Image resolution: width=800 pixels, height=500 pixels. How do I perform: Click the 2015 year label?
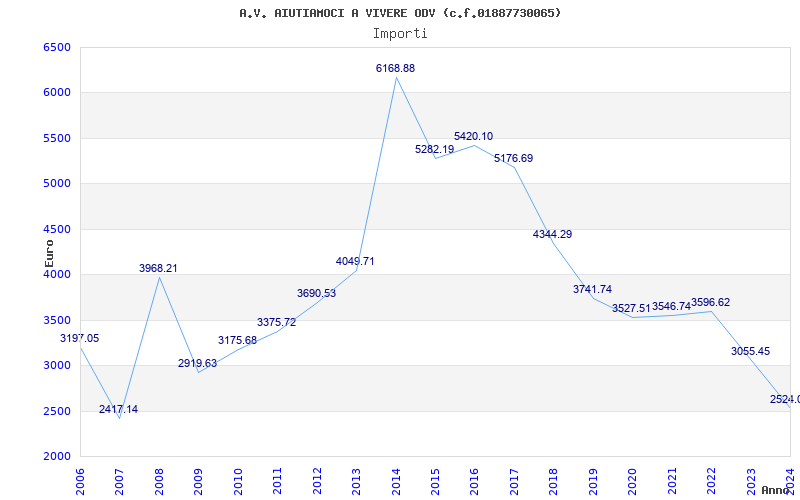[435, 481]
